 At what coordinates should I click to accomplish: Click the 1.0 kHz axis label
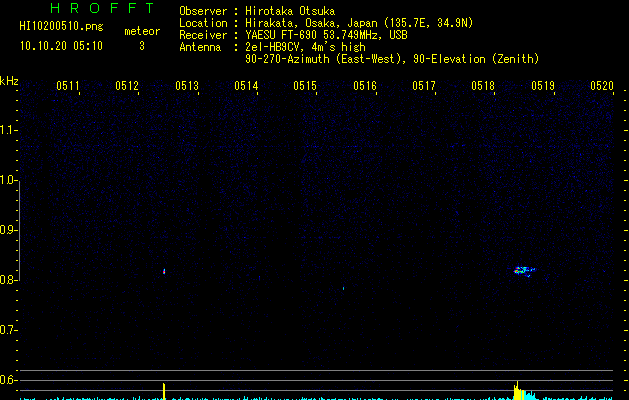8,180
